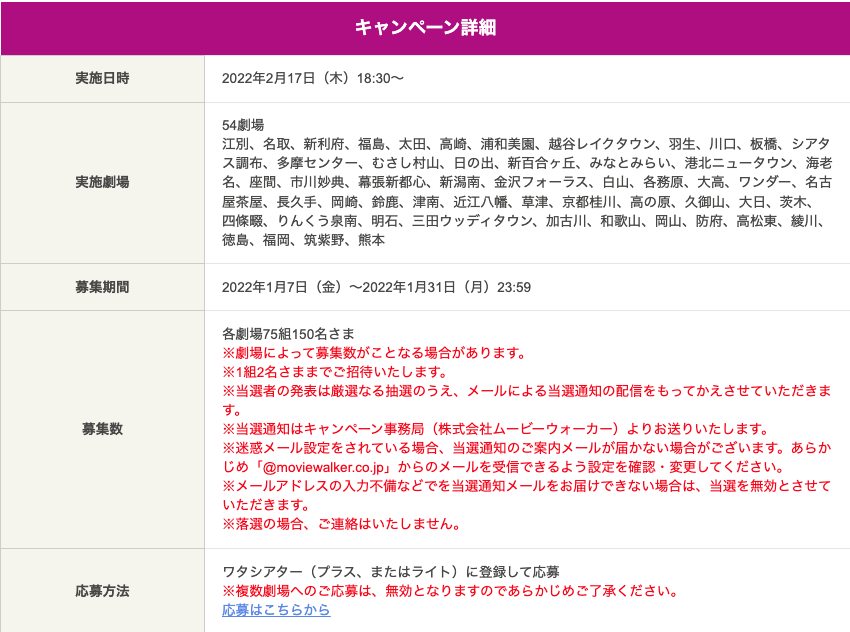Select the 実施日時 row label
The width and height of the screenshot is (850, 632).
tap(102, 78)
